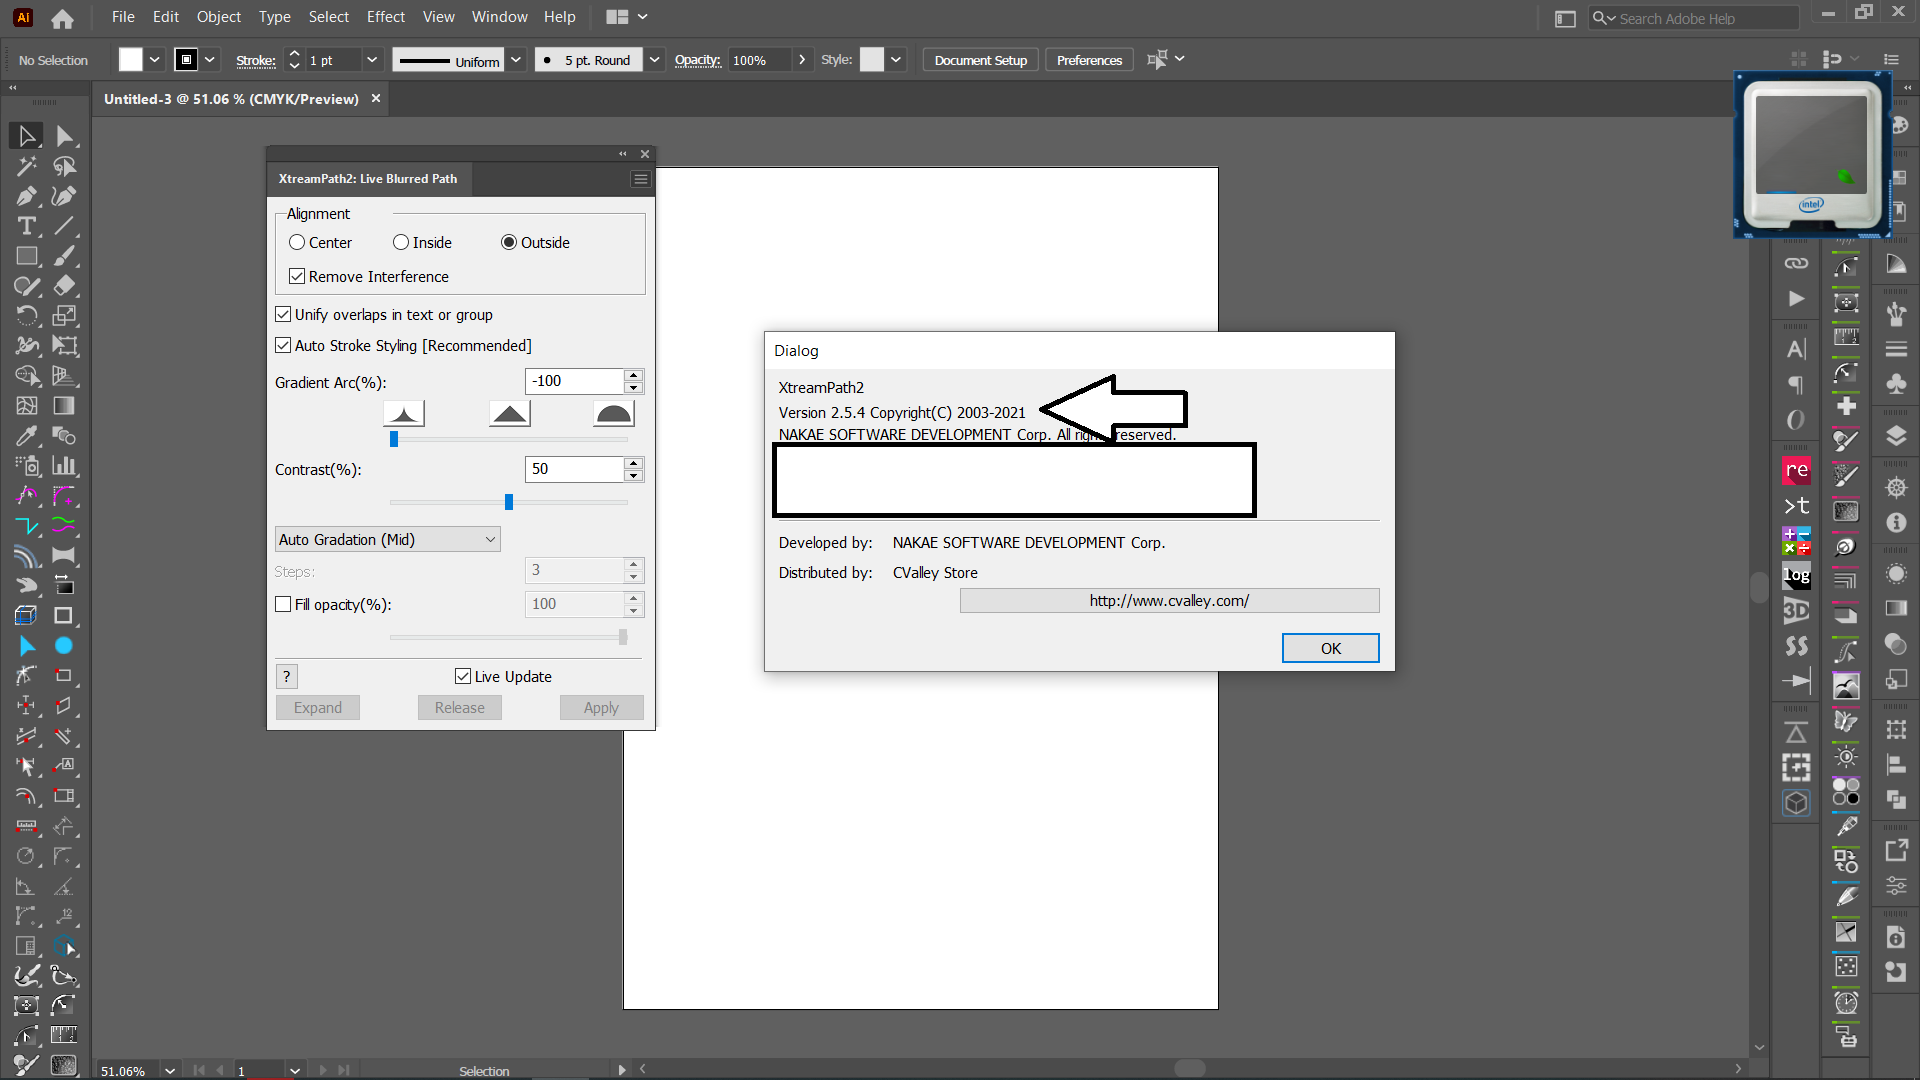Click the help question mark button
Image resolution: width=1920 pixels, height=1080 pixels.
[287, 677]
